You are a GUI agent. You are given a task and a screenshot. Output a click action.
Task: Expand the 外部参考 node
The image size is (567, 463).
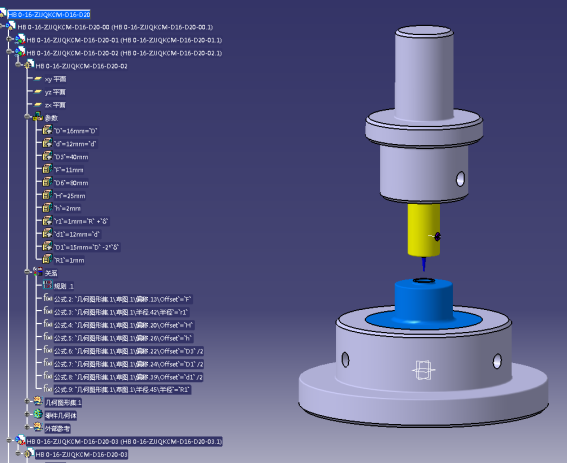(27, 427)
